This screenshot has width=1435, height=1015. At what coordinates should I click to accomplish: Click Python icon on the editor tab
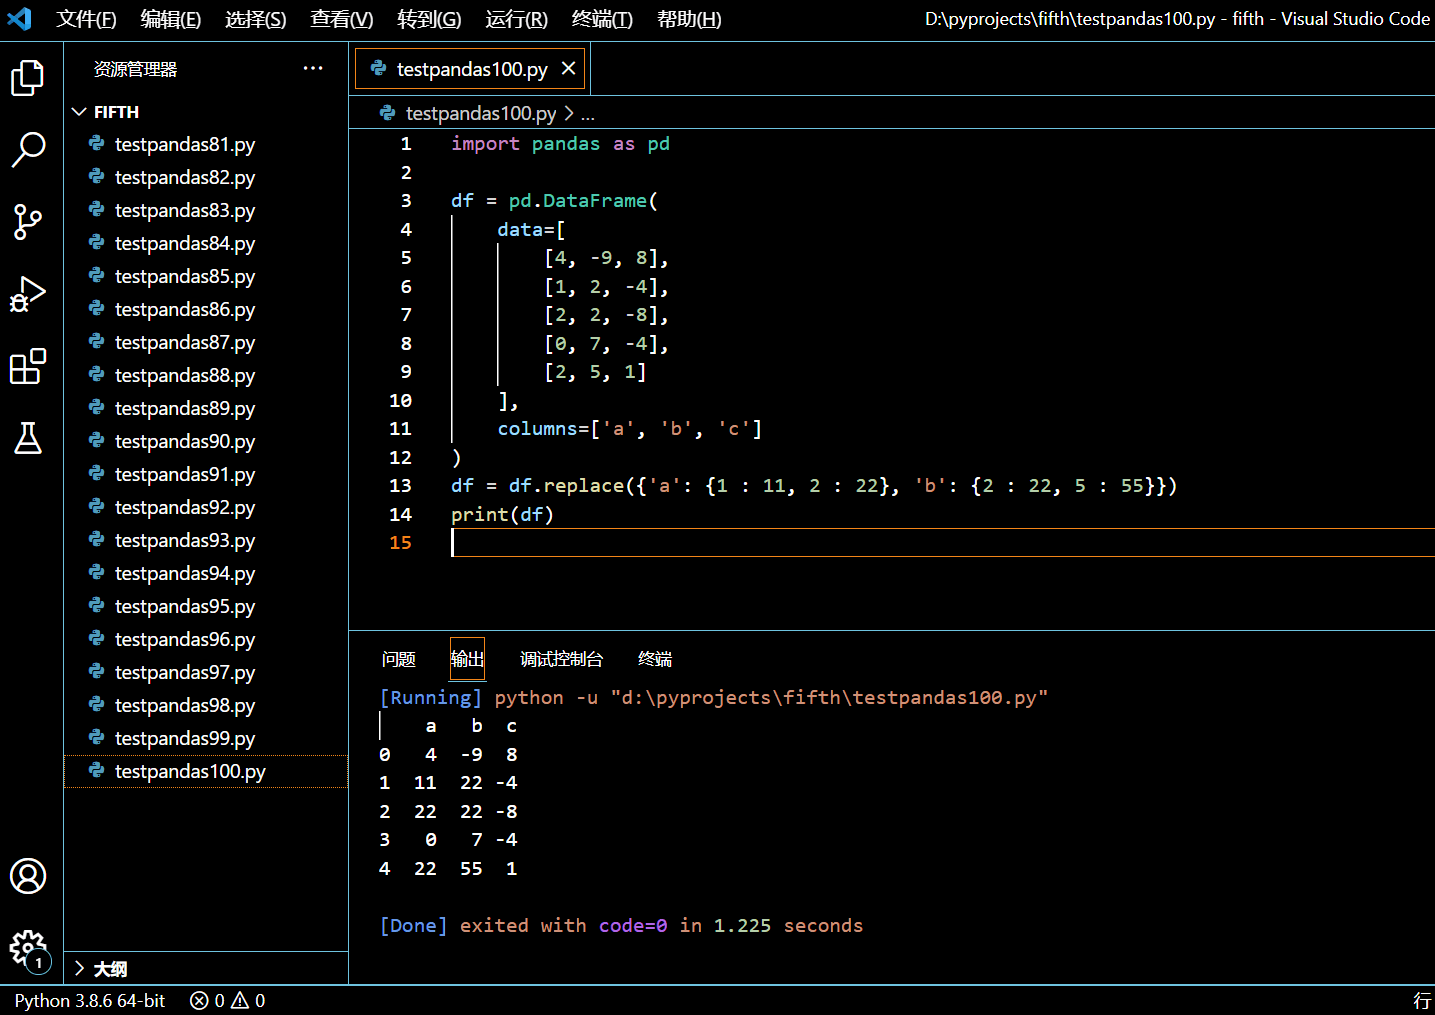point(378,68)
